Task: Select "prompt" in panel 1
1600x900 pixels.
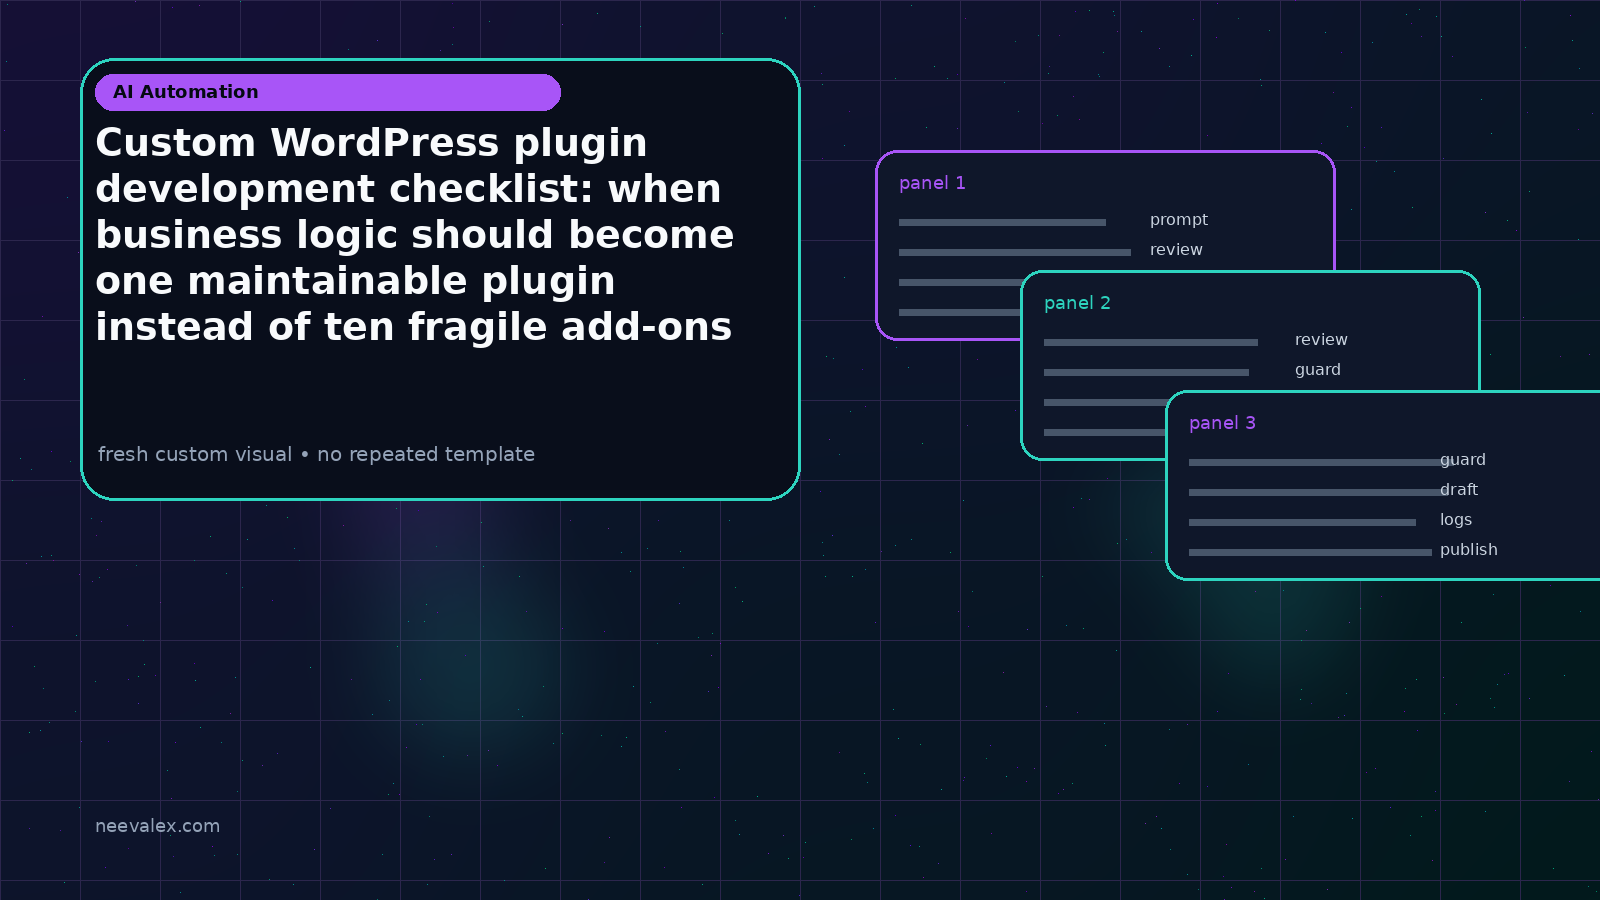Action: click(1179, 220)
